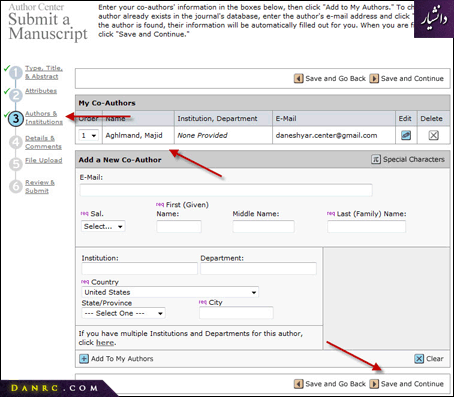Go to Details & Comments step
454x397 pixels.
pos(43,142)
